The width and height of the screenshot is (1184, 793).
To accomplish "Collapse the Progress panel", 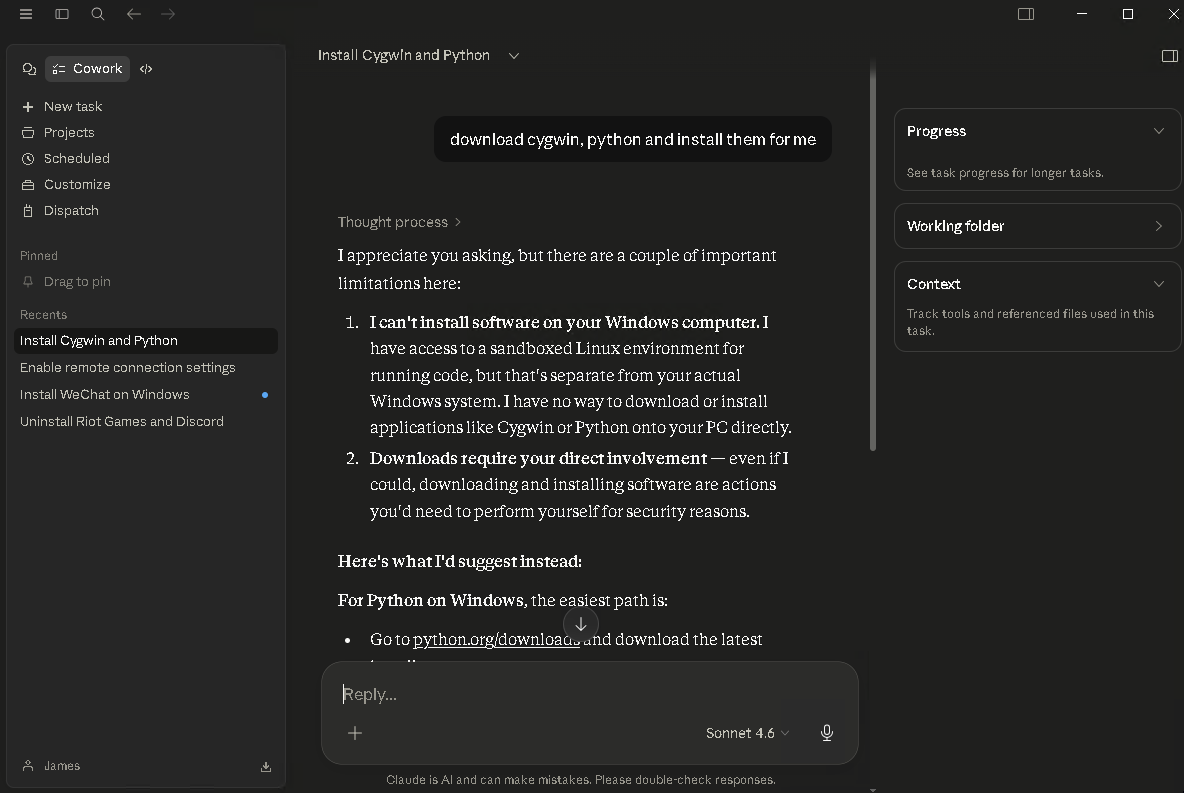I will pos(1158,131).
